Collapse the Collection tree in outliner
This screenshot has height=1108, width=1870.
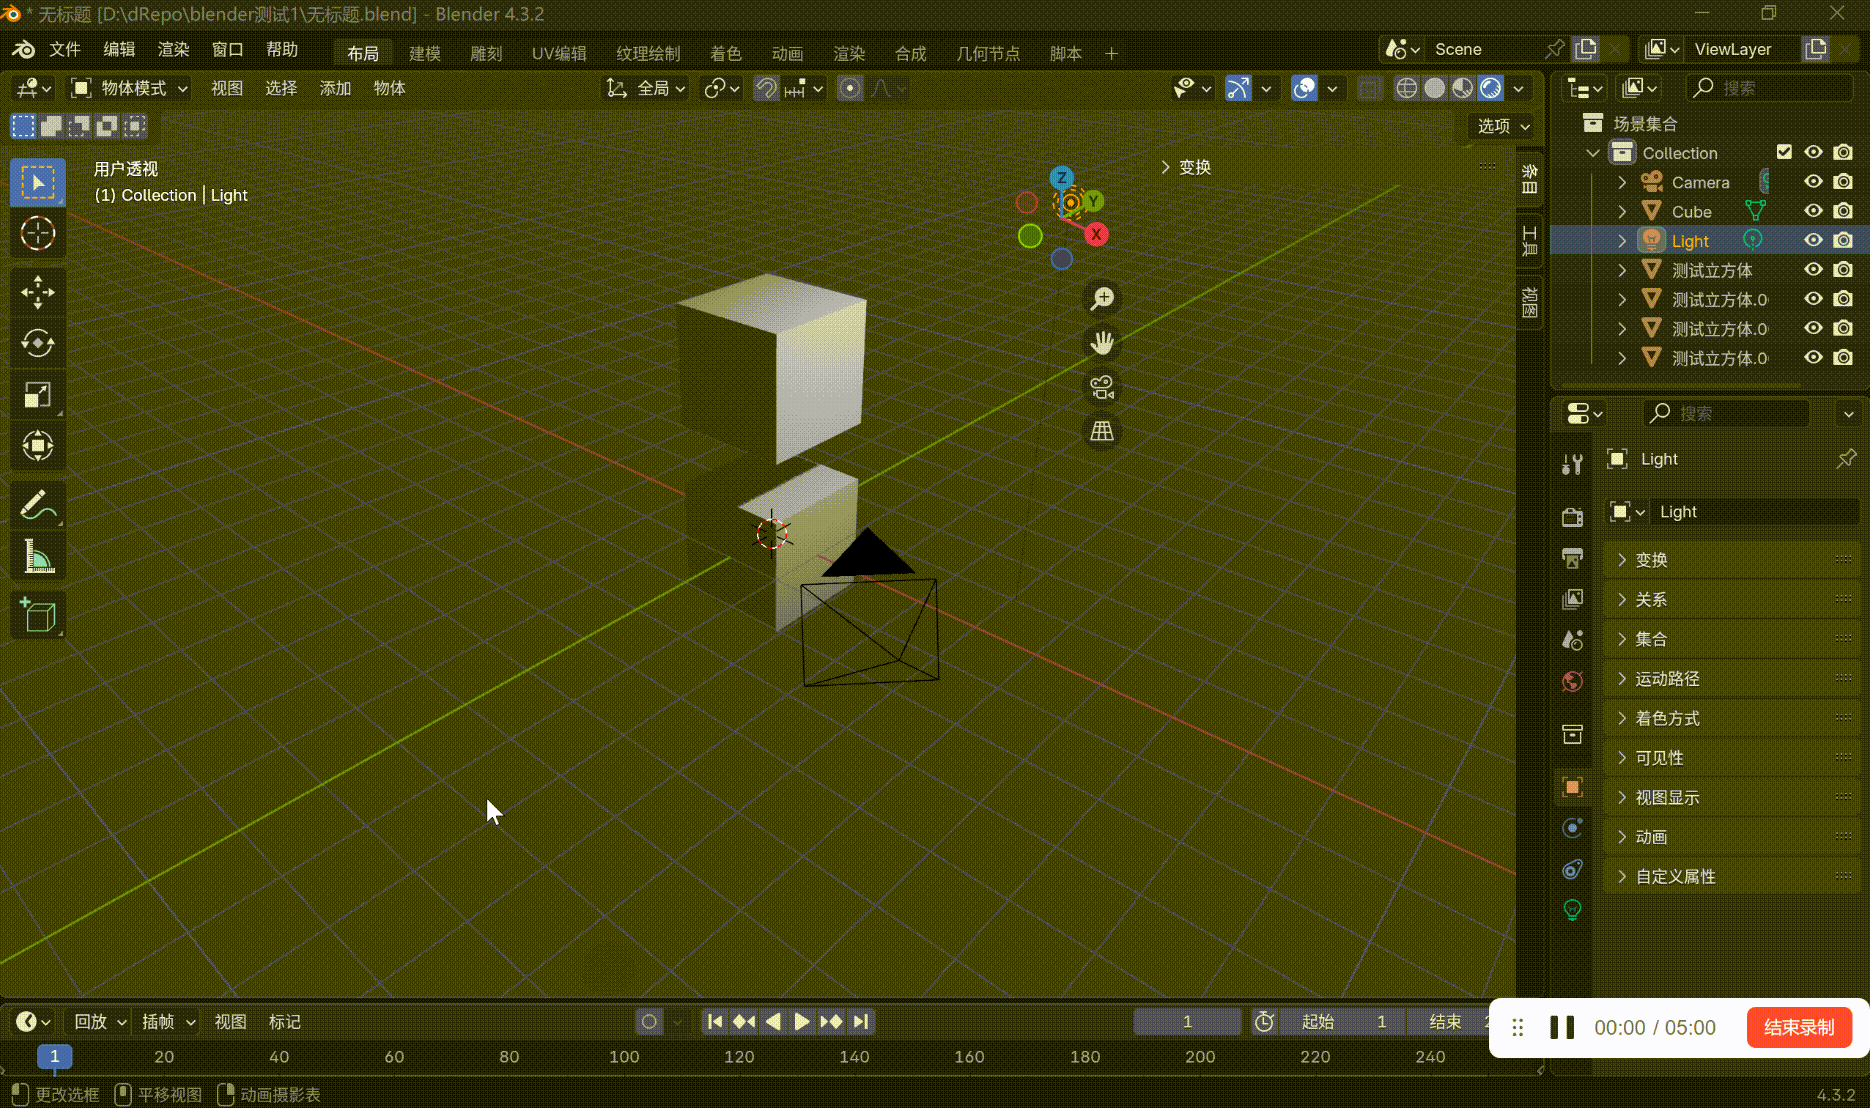(1593, 153)
